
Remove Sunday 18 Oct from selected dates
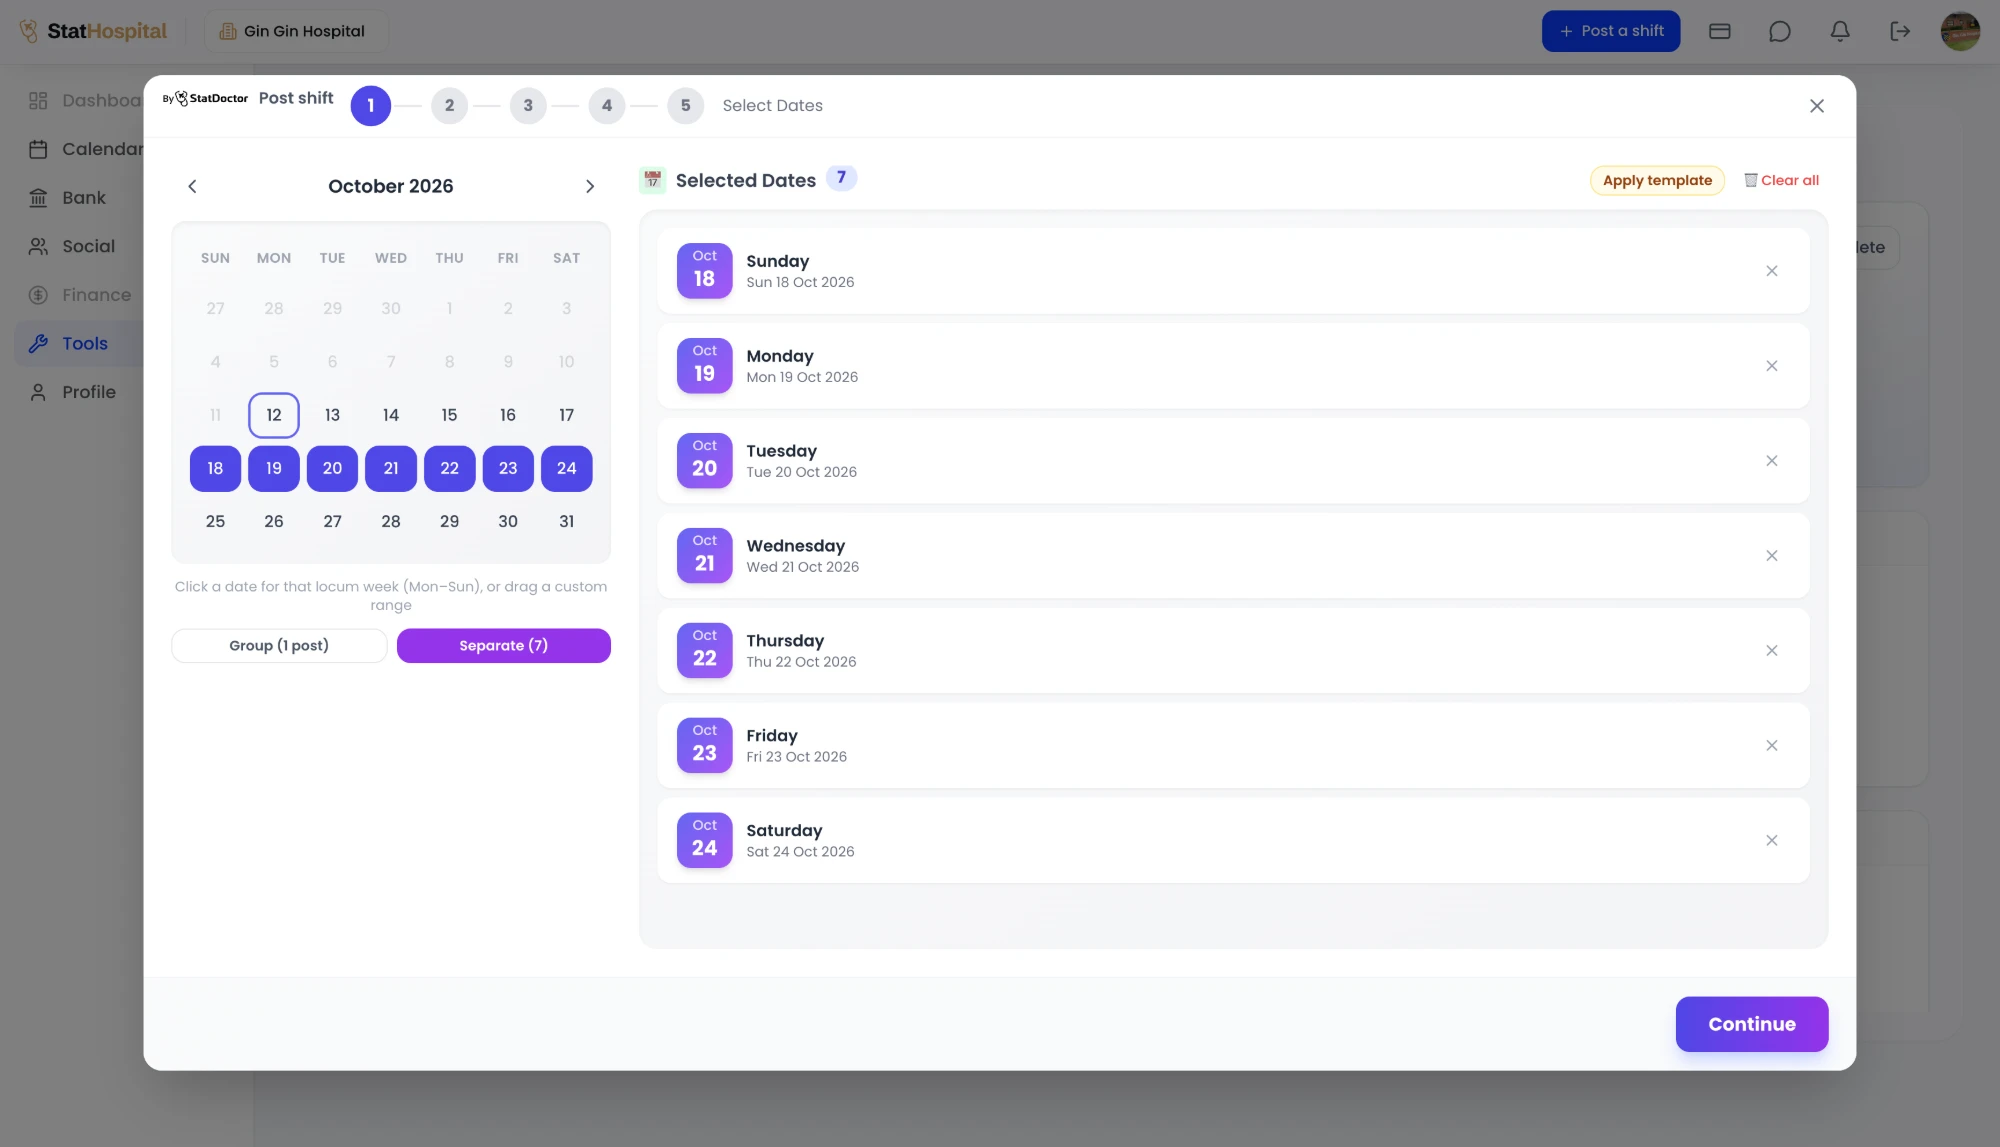[x=1771, y=271]
